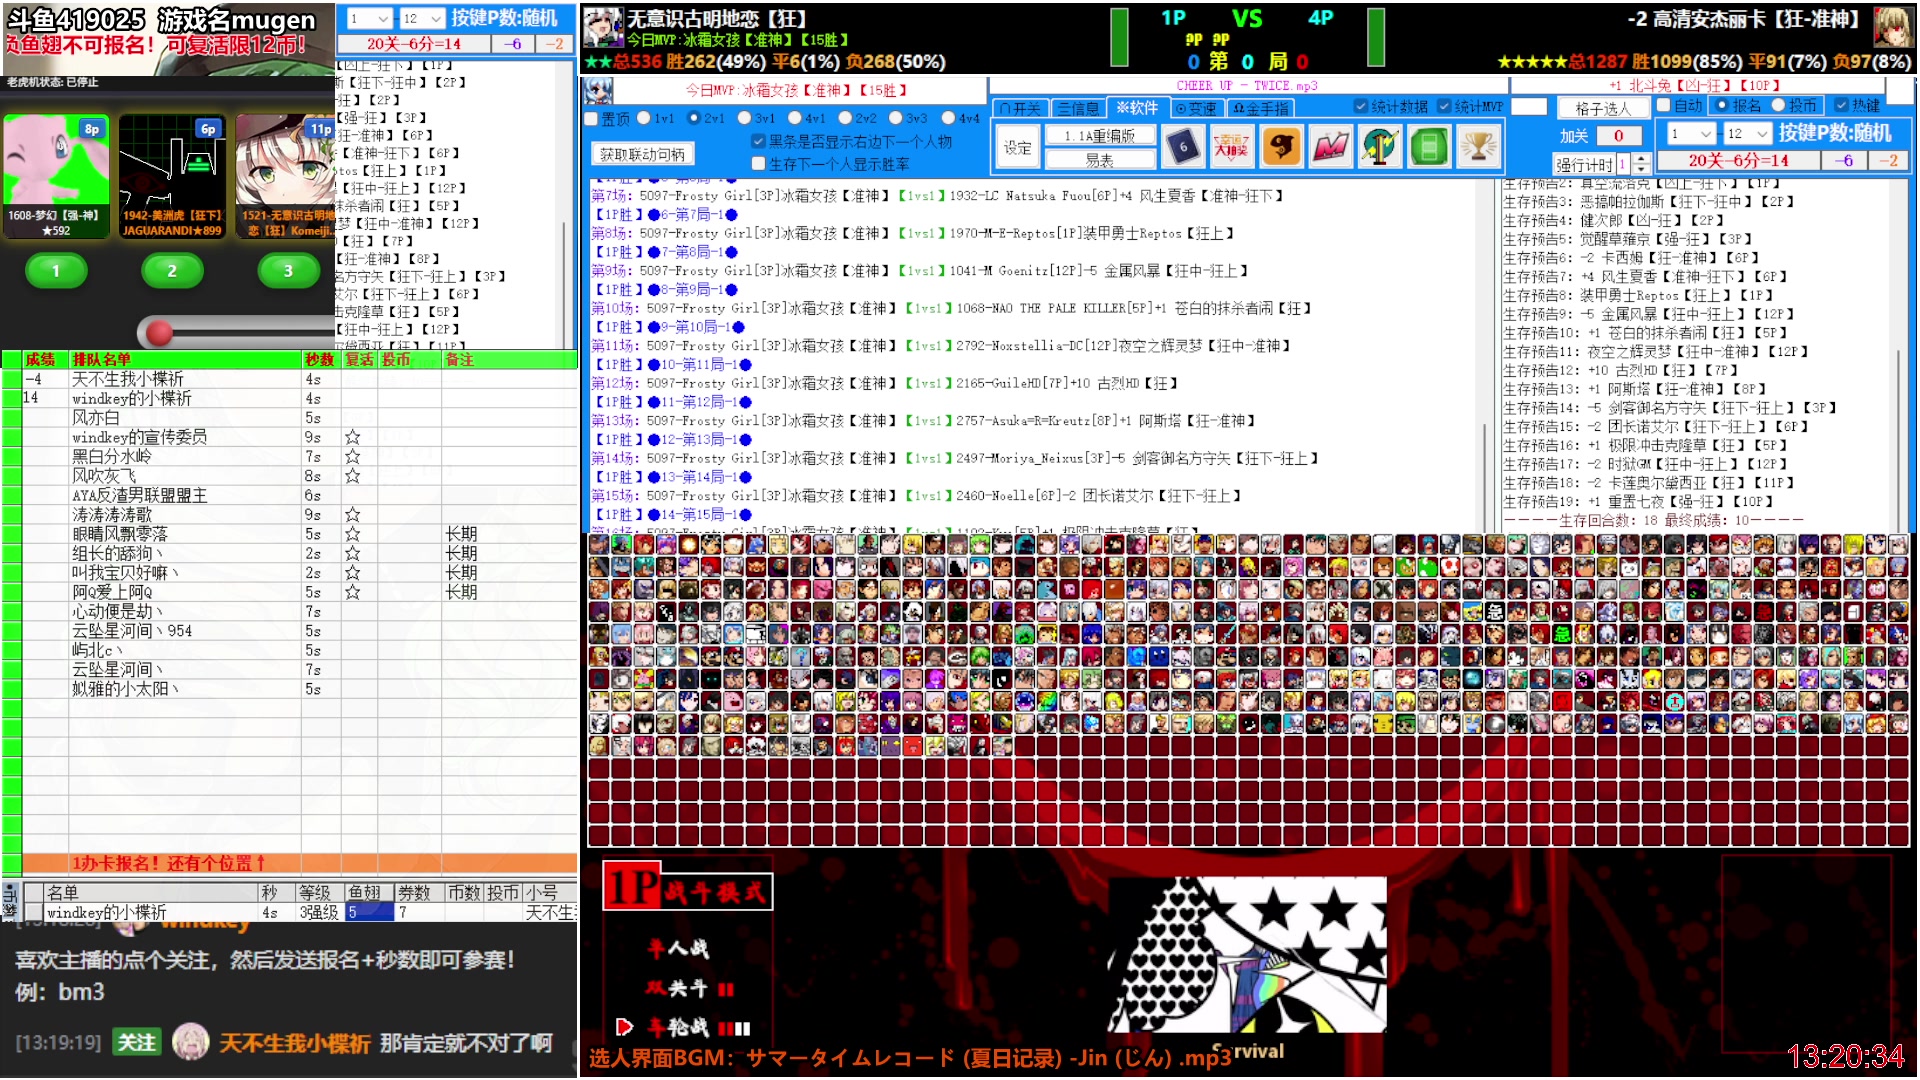Image resolution: width=1920 pixels, height=1080 pixels.
Task: Toggle the 统计数据 checkbox
Action: [1361, 106]
